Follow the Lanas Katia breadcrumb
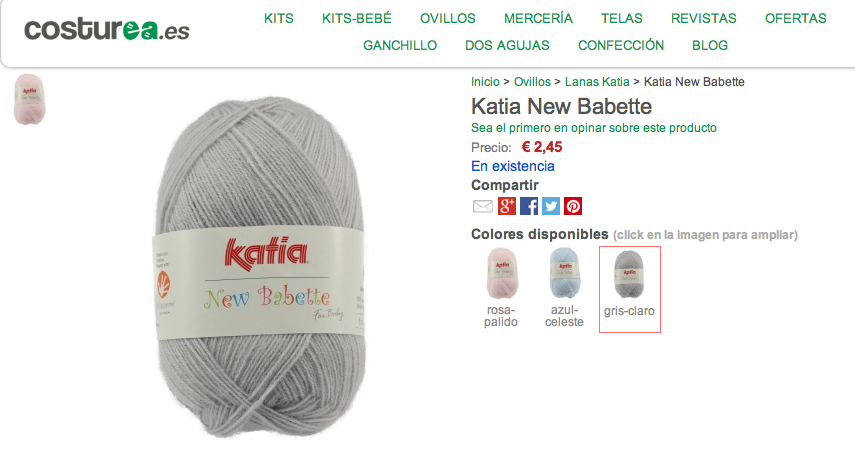 click(597, 82)
